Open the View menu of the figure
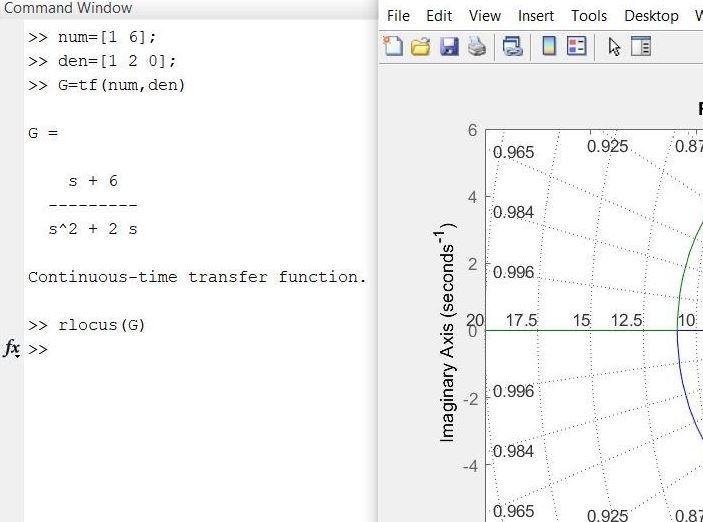 pos(485,16)
